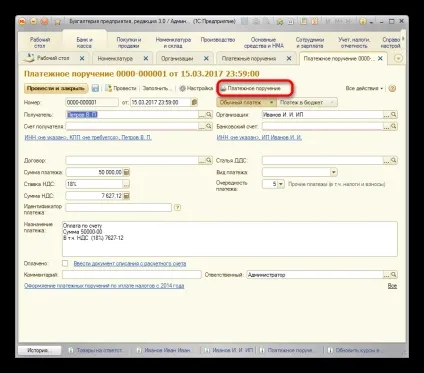Open Учет, налоги, отчетность section
Image resolution: width=424 pixels, height=373 pixels.
point(354,43)
